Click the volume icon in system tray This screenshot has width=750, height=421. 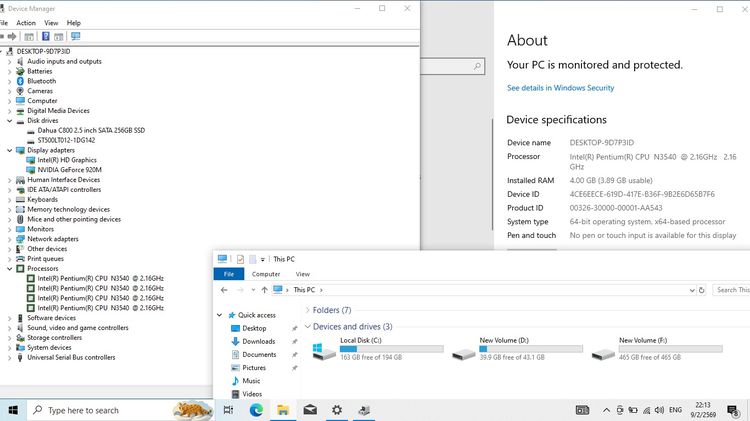[x=659, y=410]
